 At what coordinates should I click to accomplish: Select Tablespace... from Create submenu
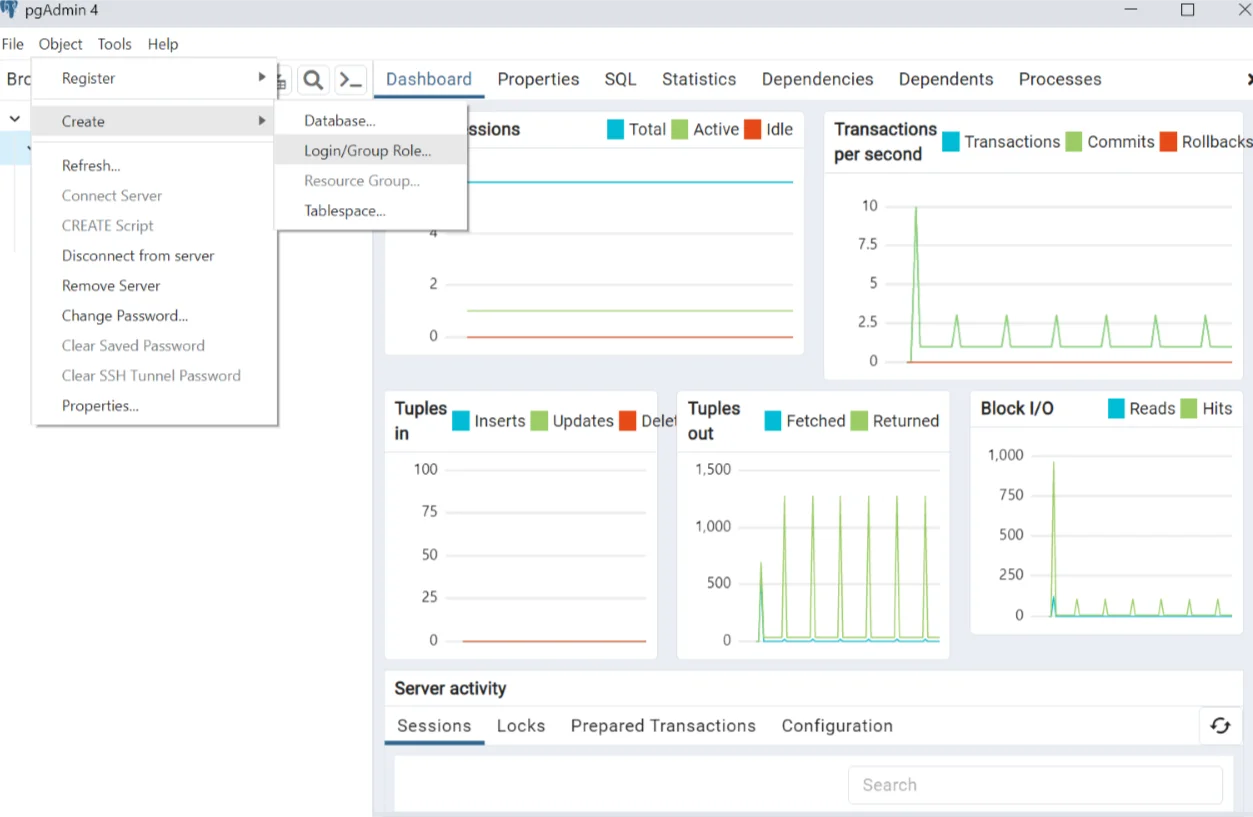(x=371, y=211)
